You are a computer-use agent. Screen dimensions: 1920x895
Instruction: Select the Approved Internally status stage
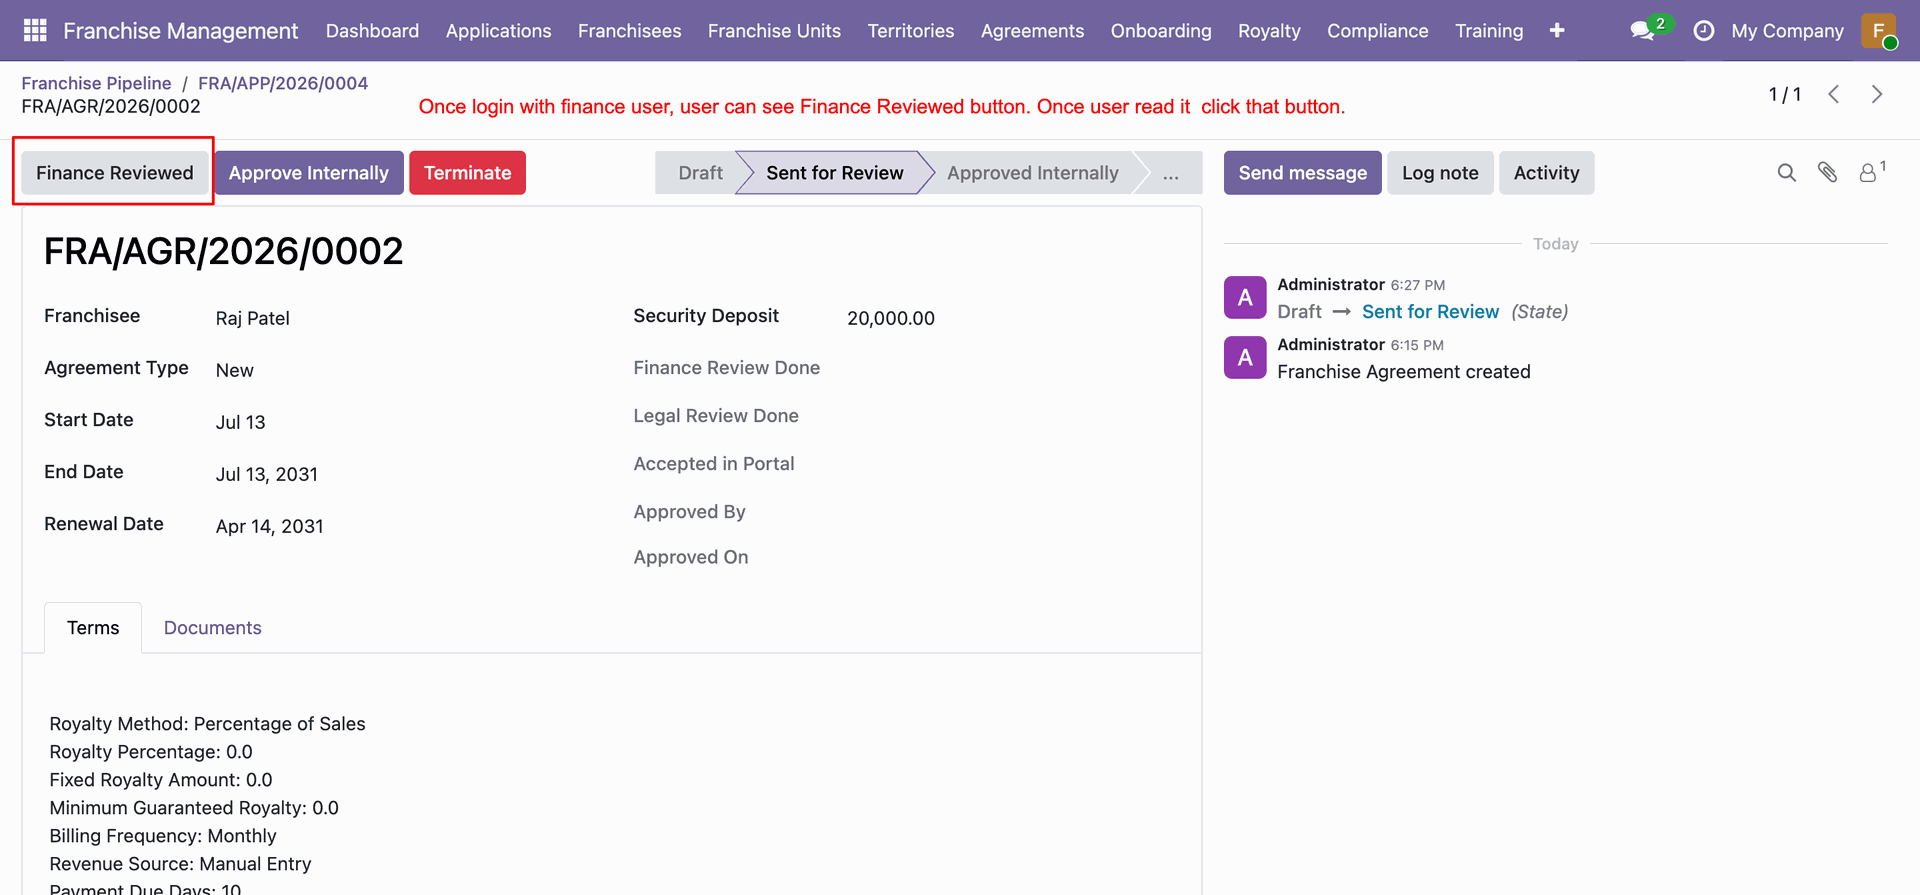pyautogui.click(x=1033, y=173)
